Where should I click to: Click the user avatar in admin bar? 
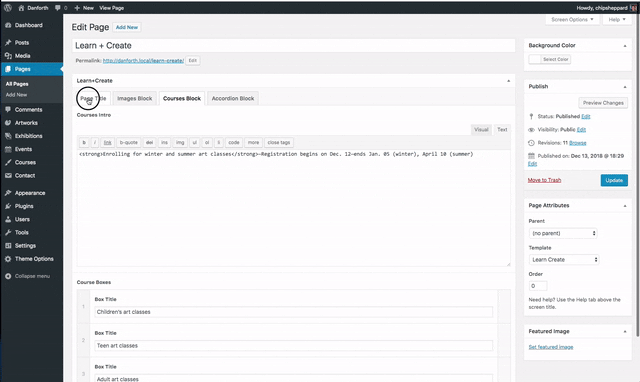click(x=633, y=8)
